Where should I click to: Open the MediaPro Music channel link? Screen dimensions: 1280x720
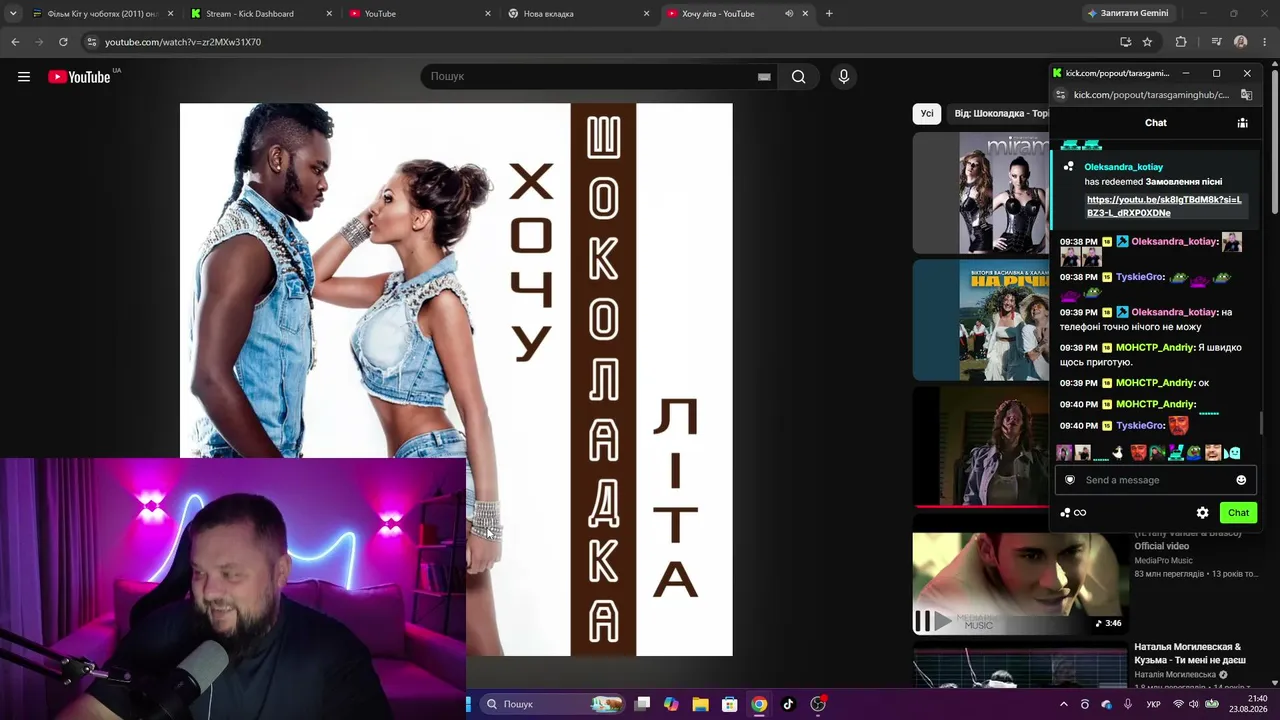1163,560
